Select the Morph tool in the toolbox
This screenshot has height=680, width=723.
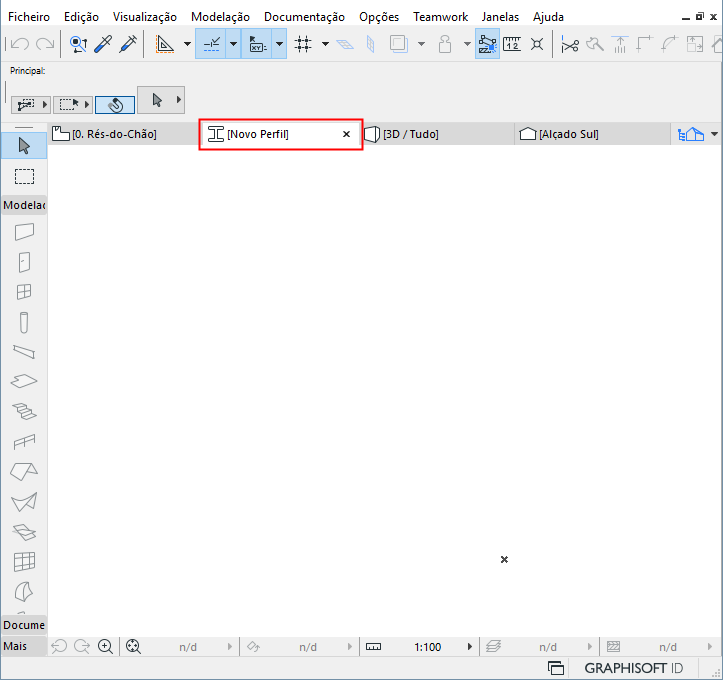tap(24, 592)
